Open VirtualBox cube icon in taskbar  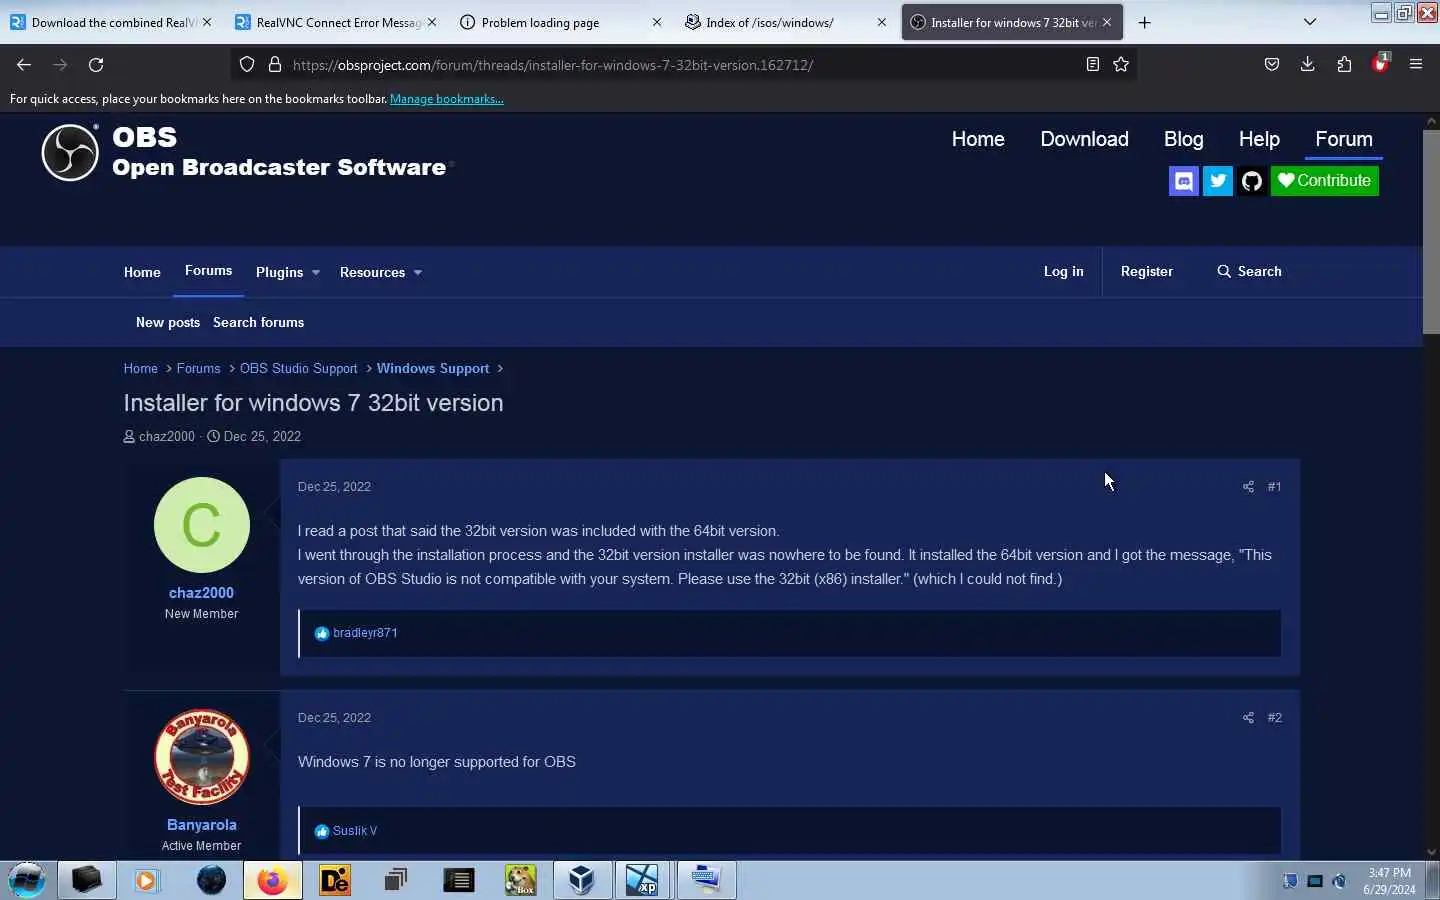581,880
